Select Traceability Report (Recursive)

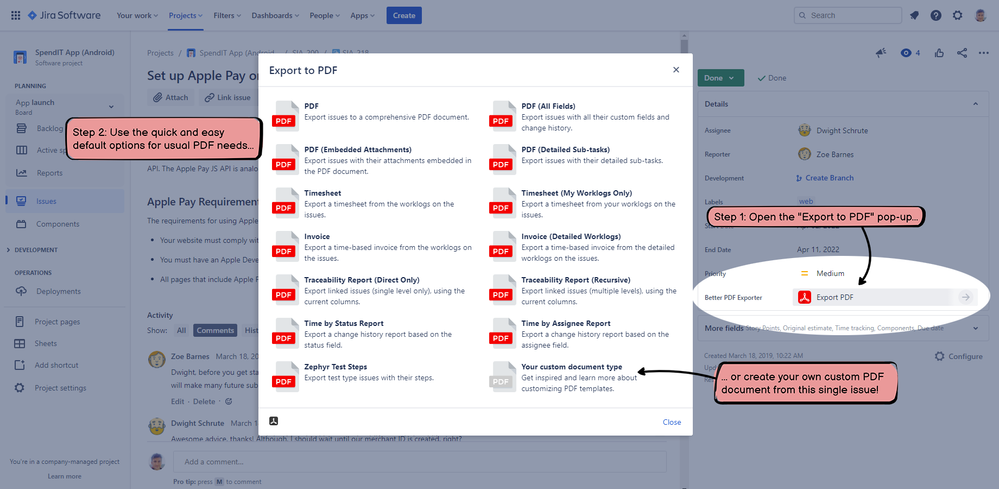coord(584,290)
